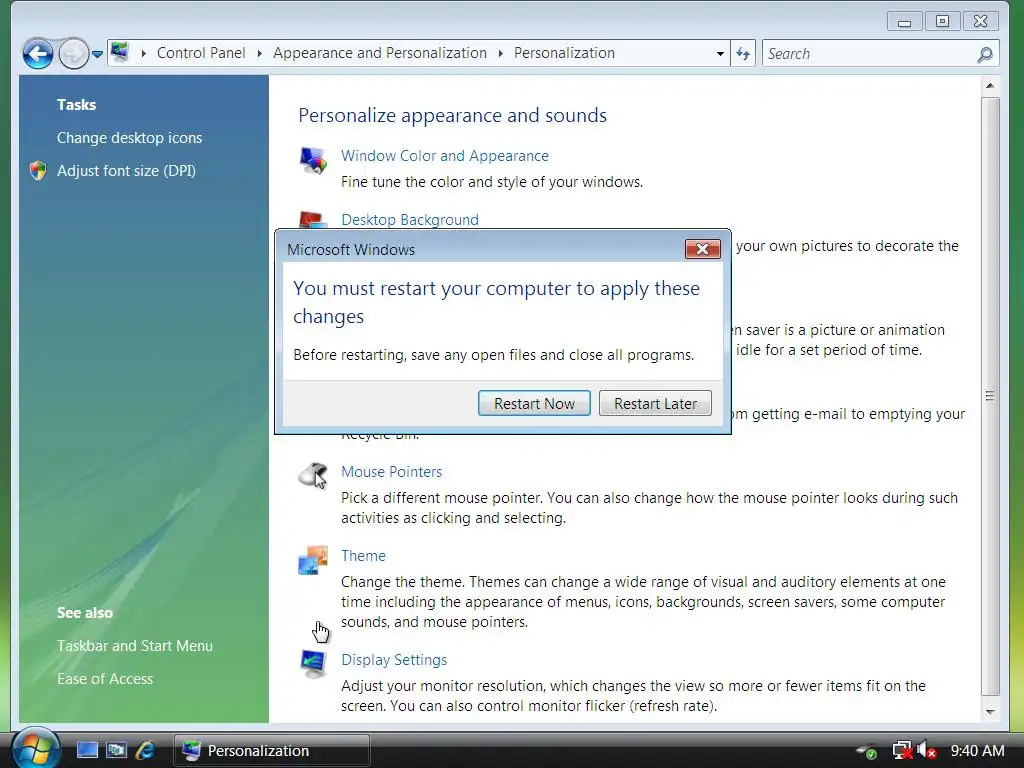Expand chevron after Appearance and Personalization
1024x768 pixels.
coord(500,54)
